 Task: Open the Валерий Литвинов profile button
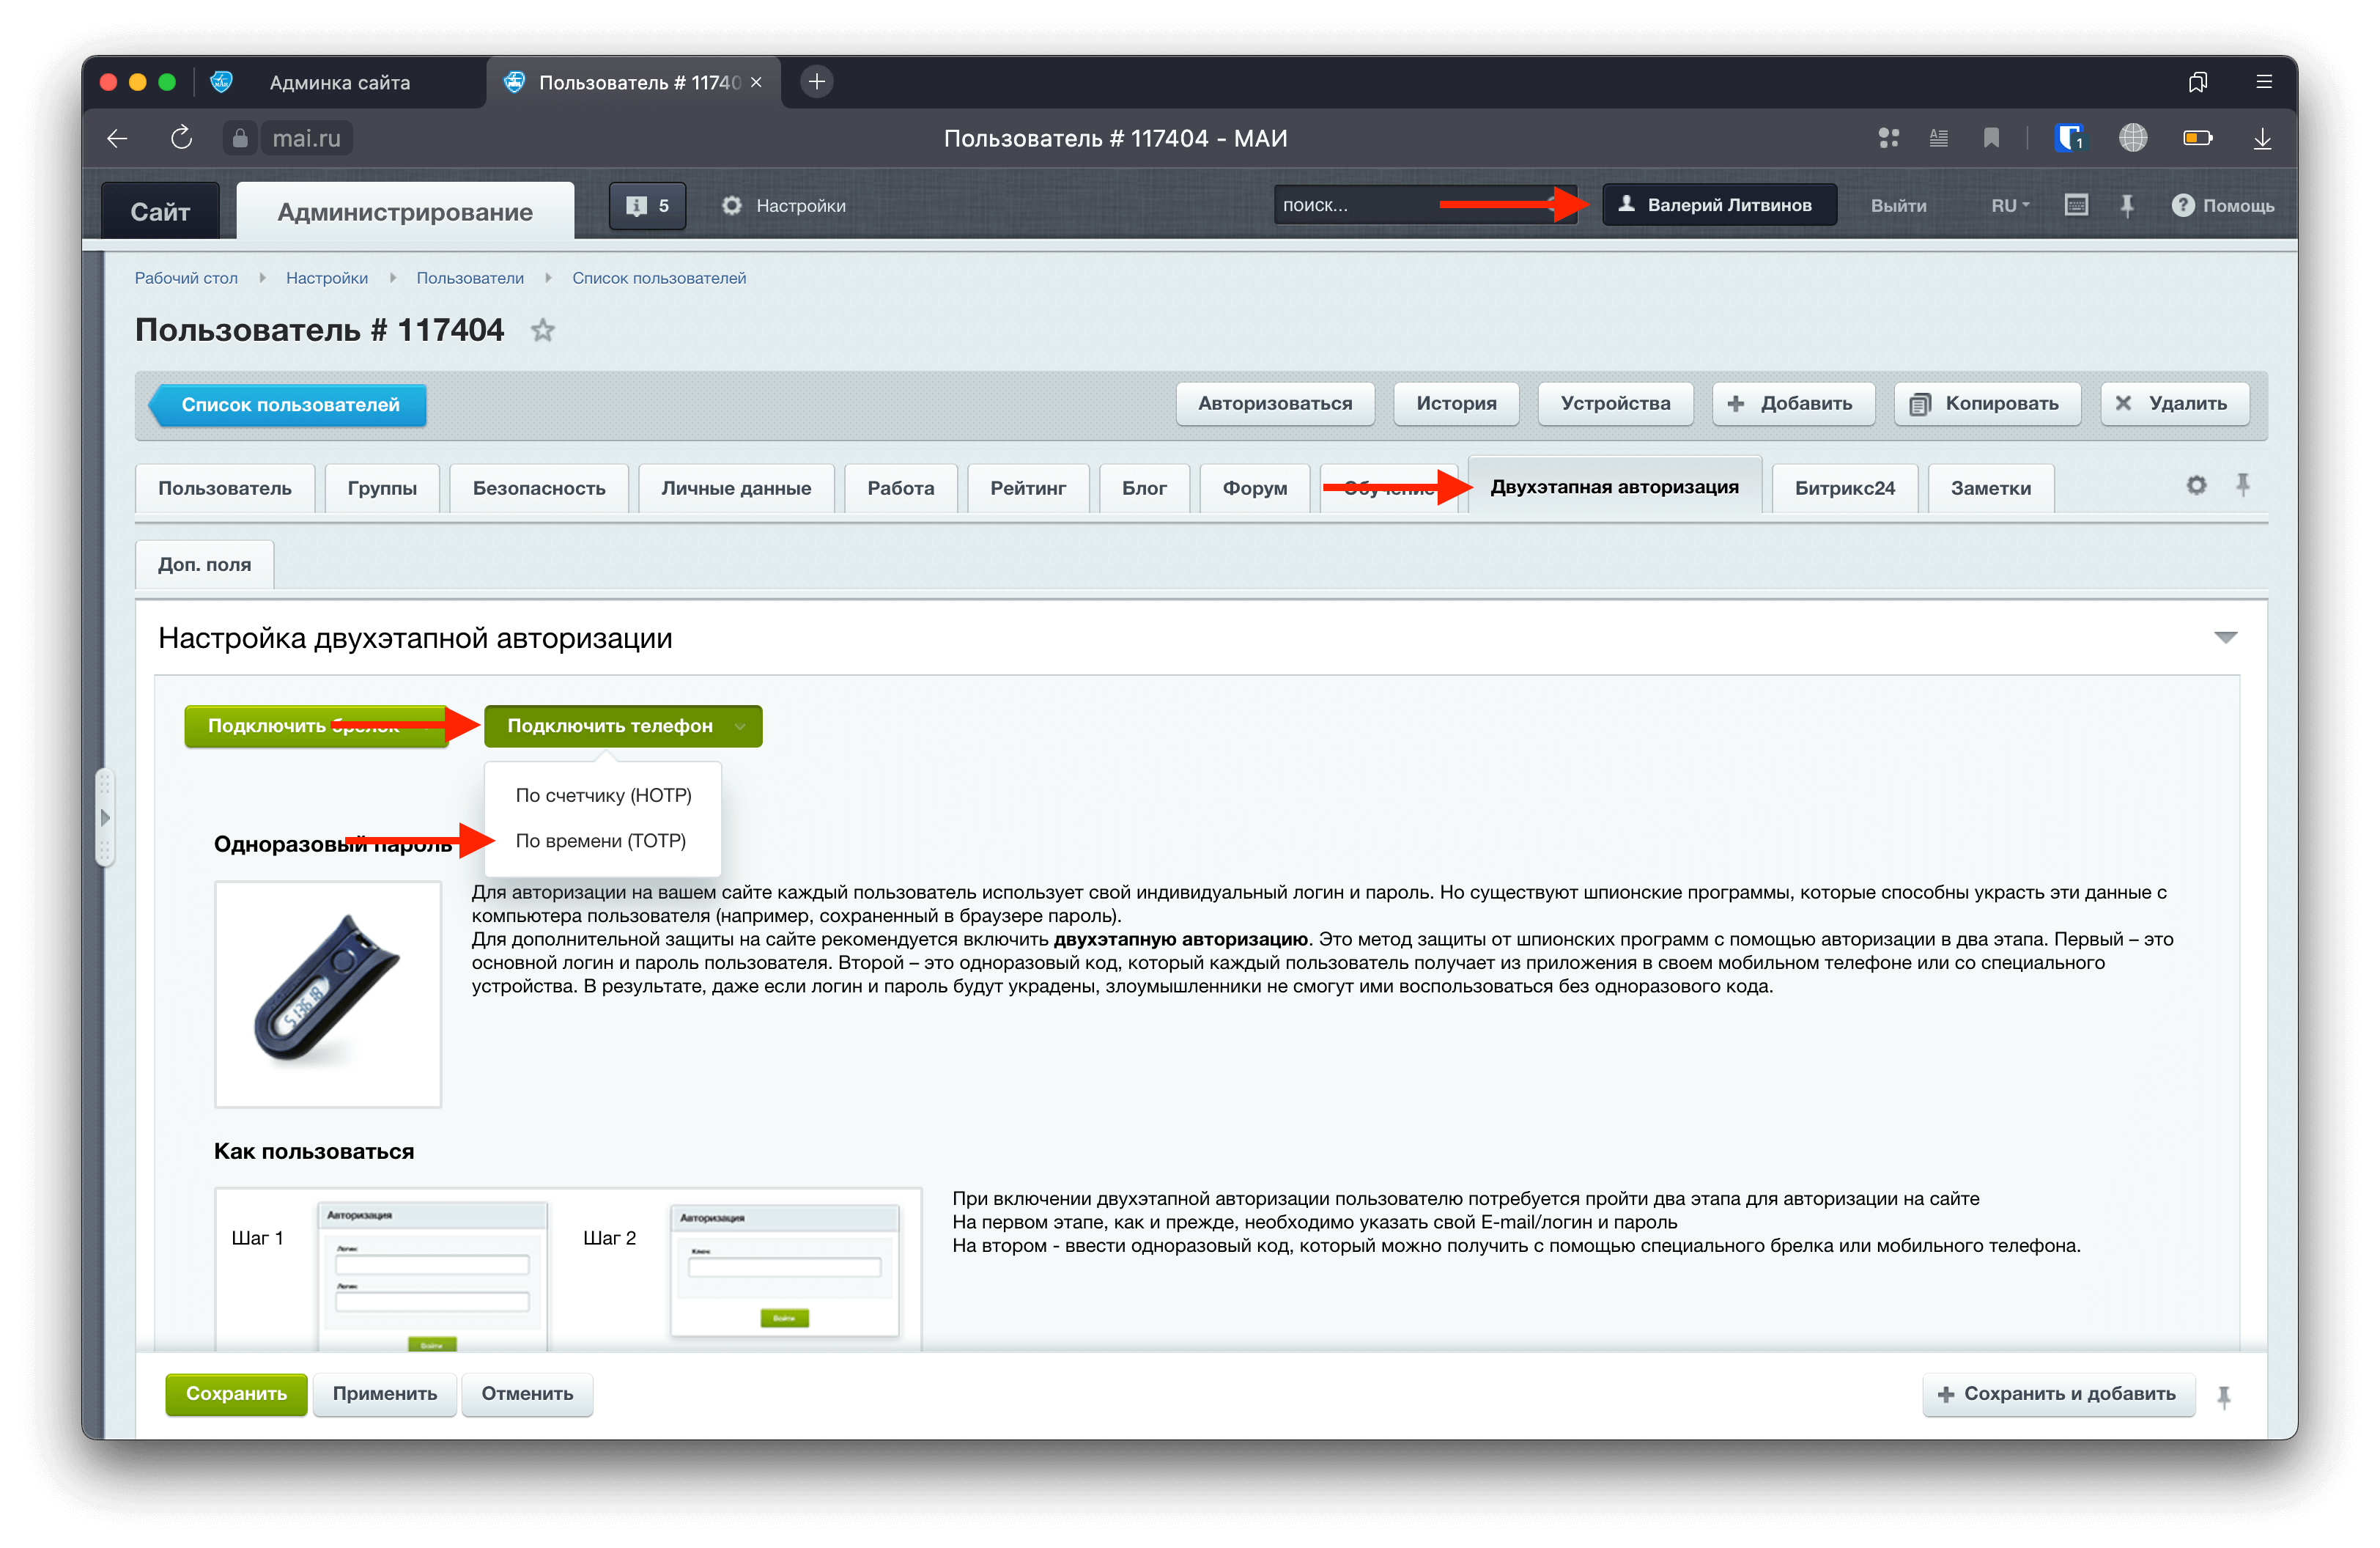1719,206
